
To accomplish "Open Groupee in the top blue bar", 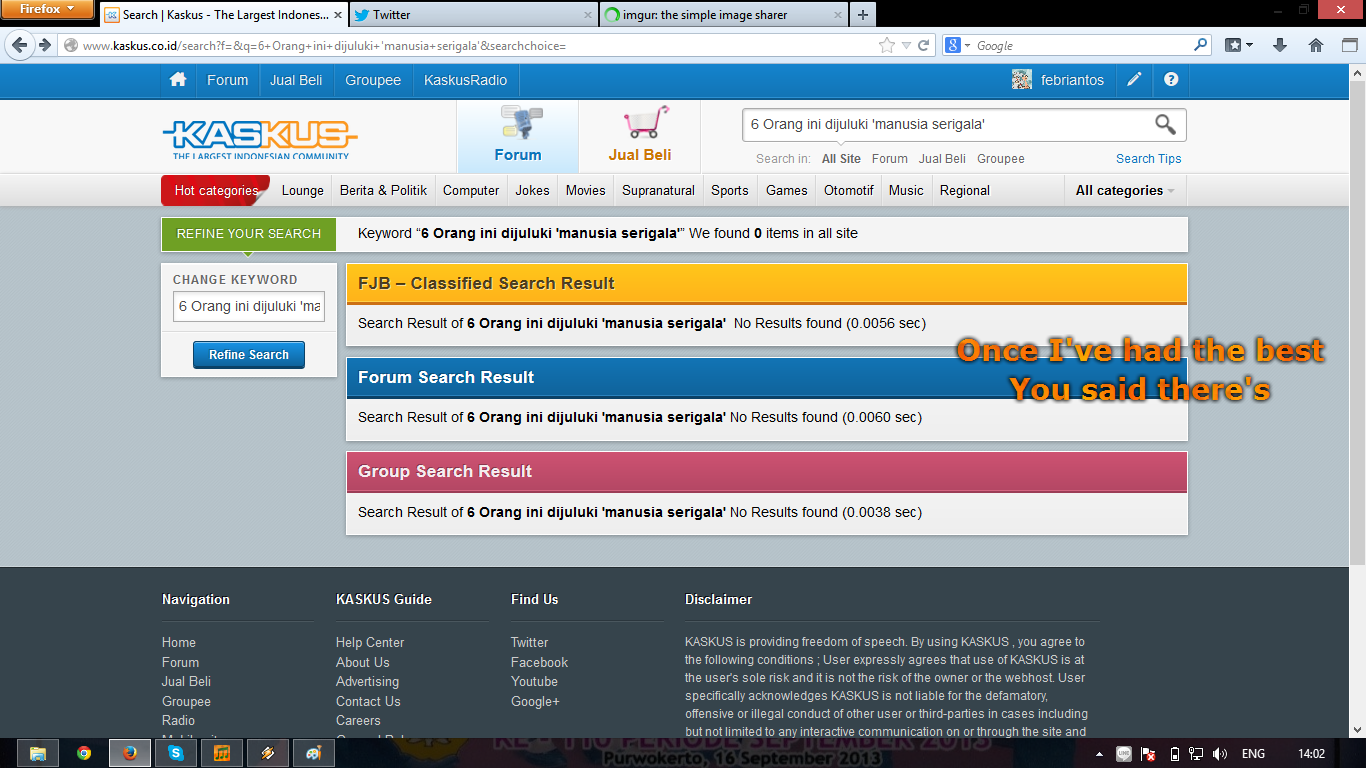I will [373, 80].
